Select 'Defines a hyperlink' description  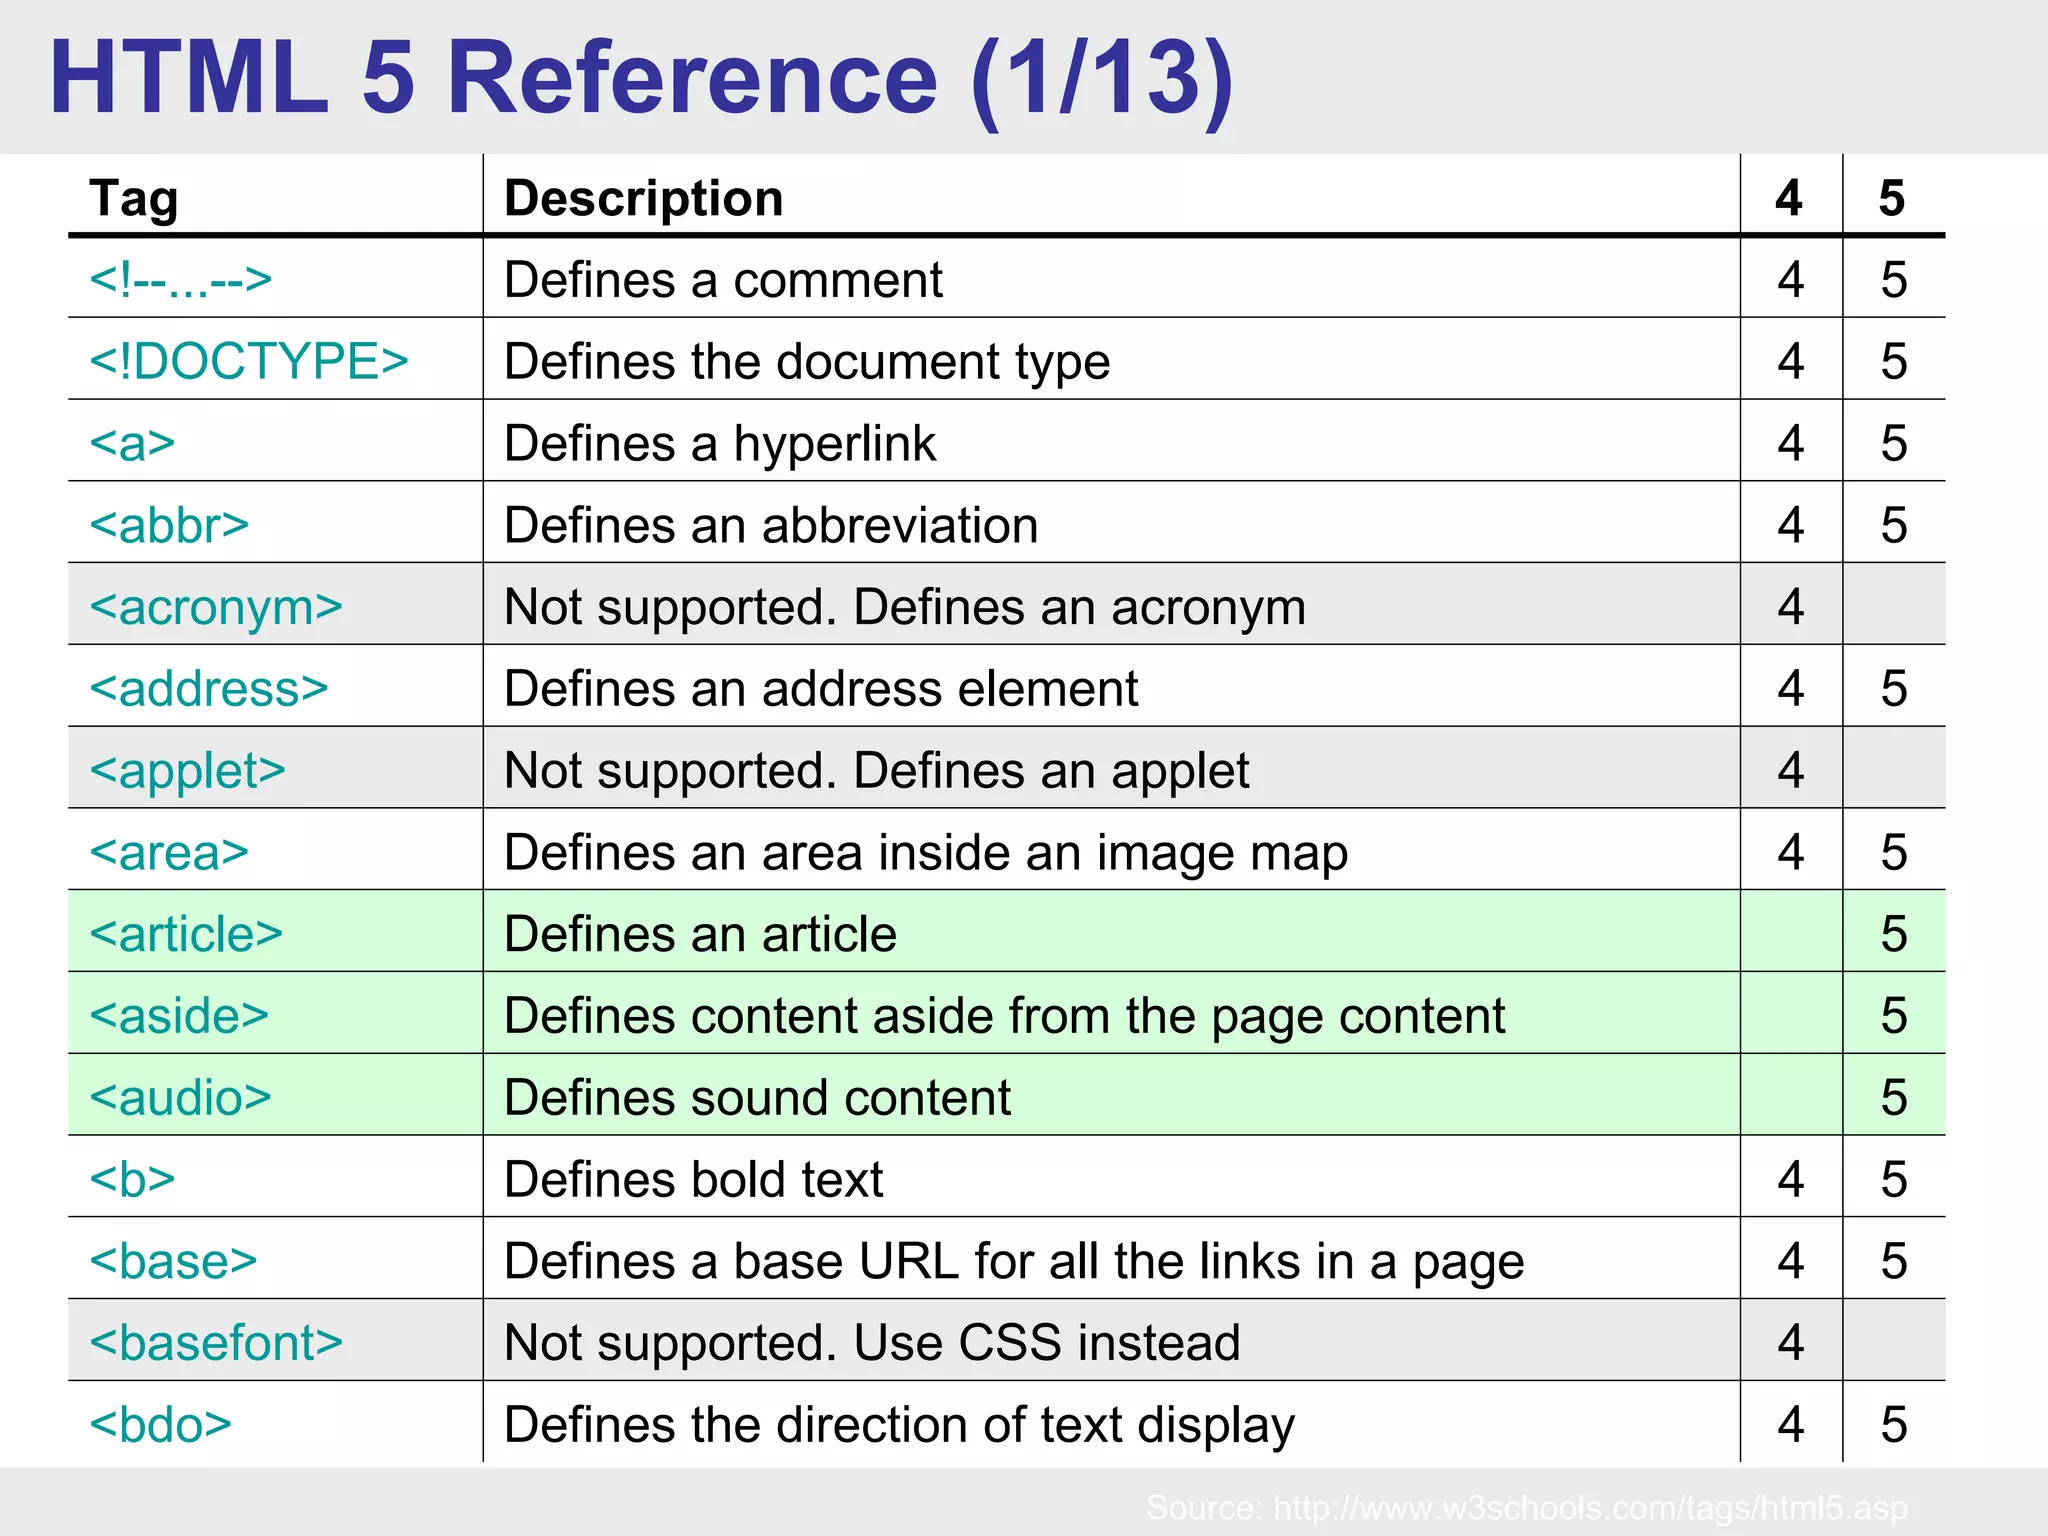[720, 444]
